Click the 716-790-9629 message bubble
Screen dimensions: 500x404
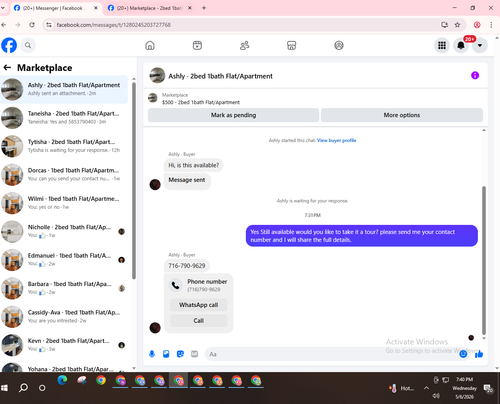(x=187, y=266)
